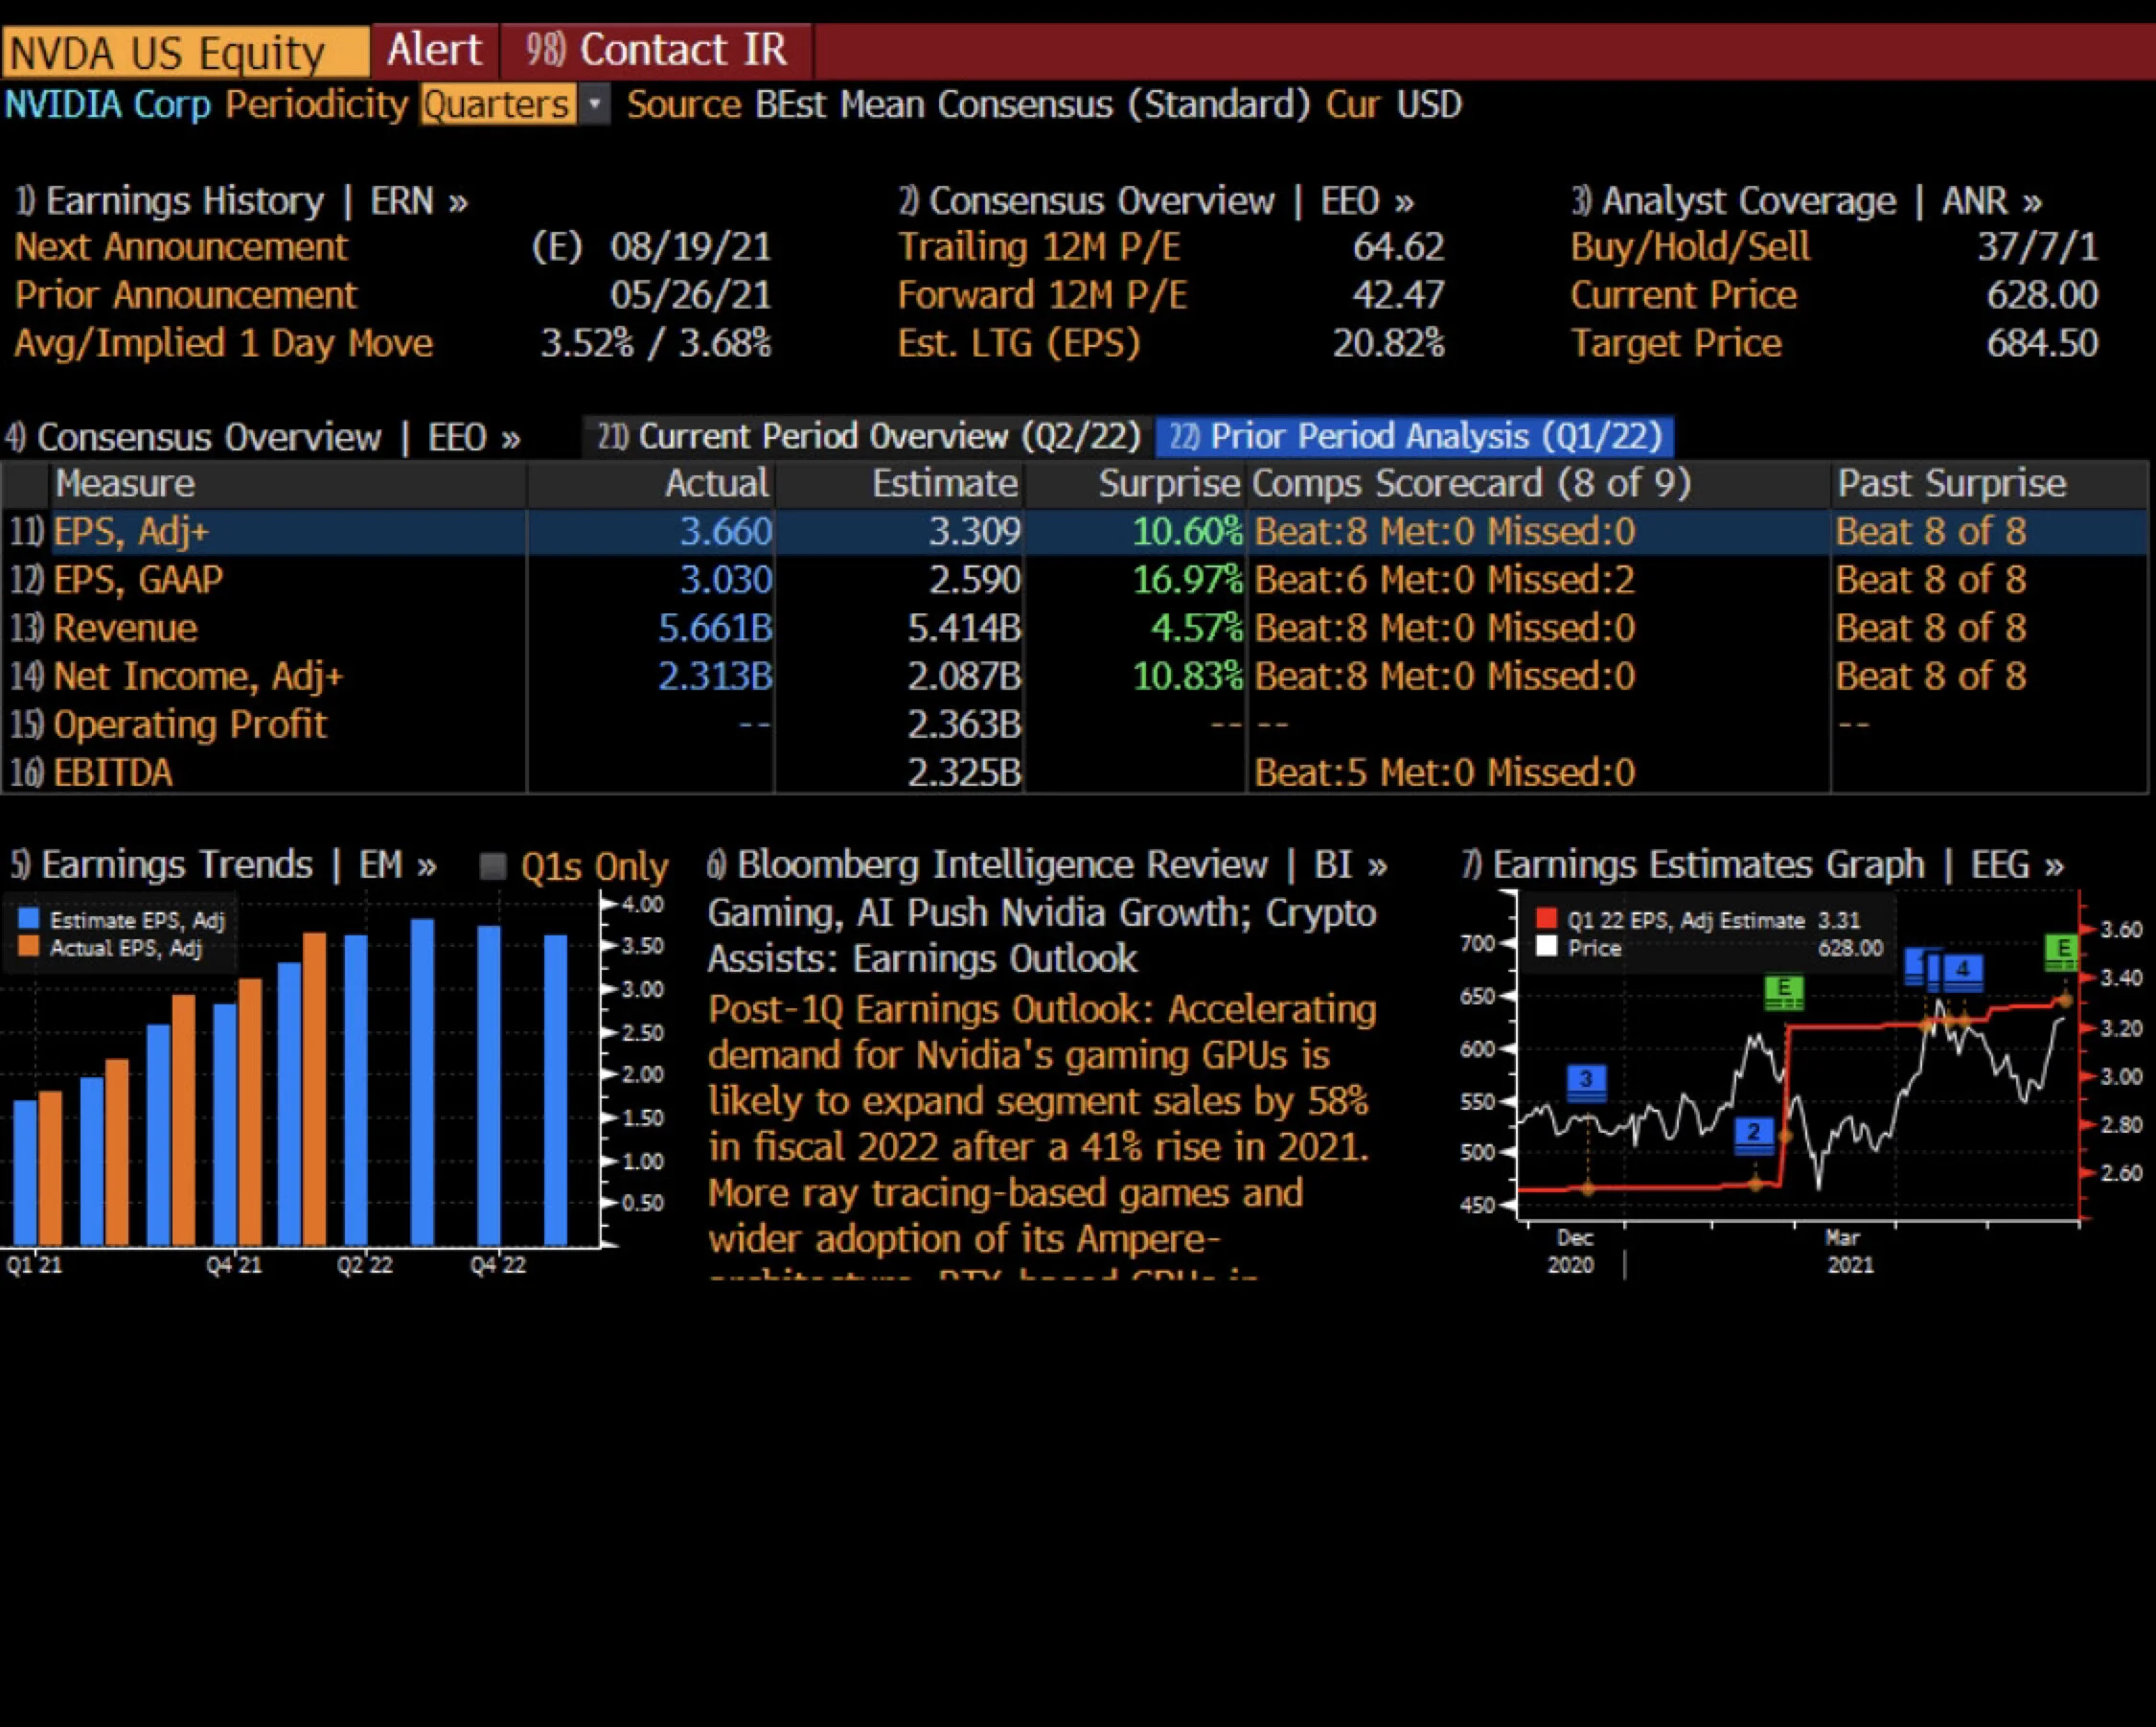The height and width of the screenshot is (1727, 2156).
Task: Select the EPS, GAAP measure row
Action: pyautogui.click(x=1075, y=580)
